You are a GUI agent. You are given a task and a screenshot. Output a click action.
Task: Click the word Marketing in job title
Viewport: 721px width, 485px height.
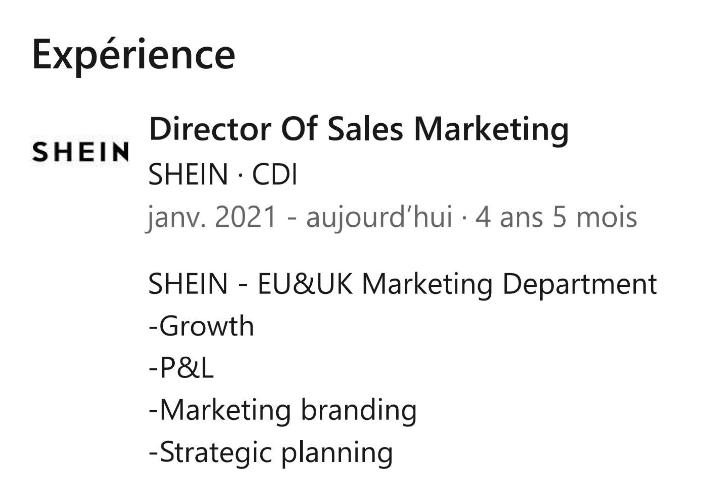coord(492,129)
